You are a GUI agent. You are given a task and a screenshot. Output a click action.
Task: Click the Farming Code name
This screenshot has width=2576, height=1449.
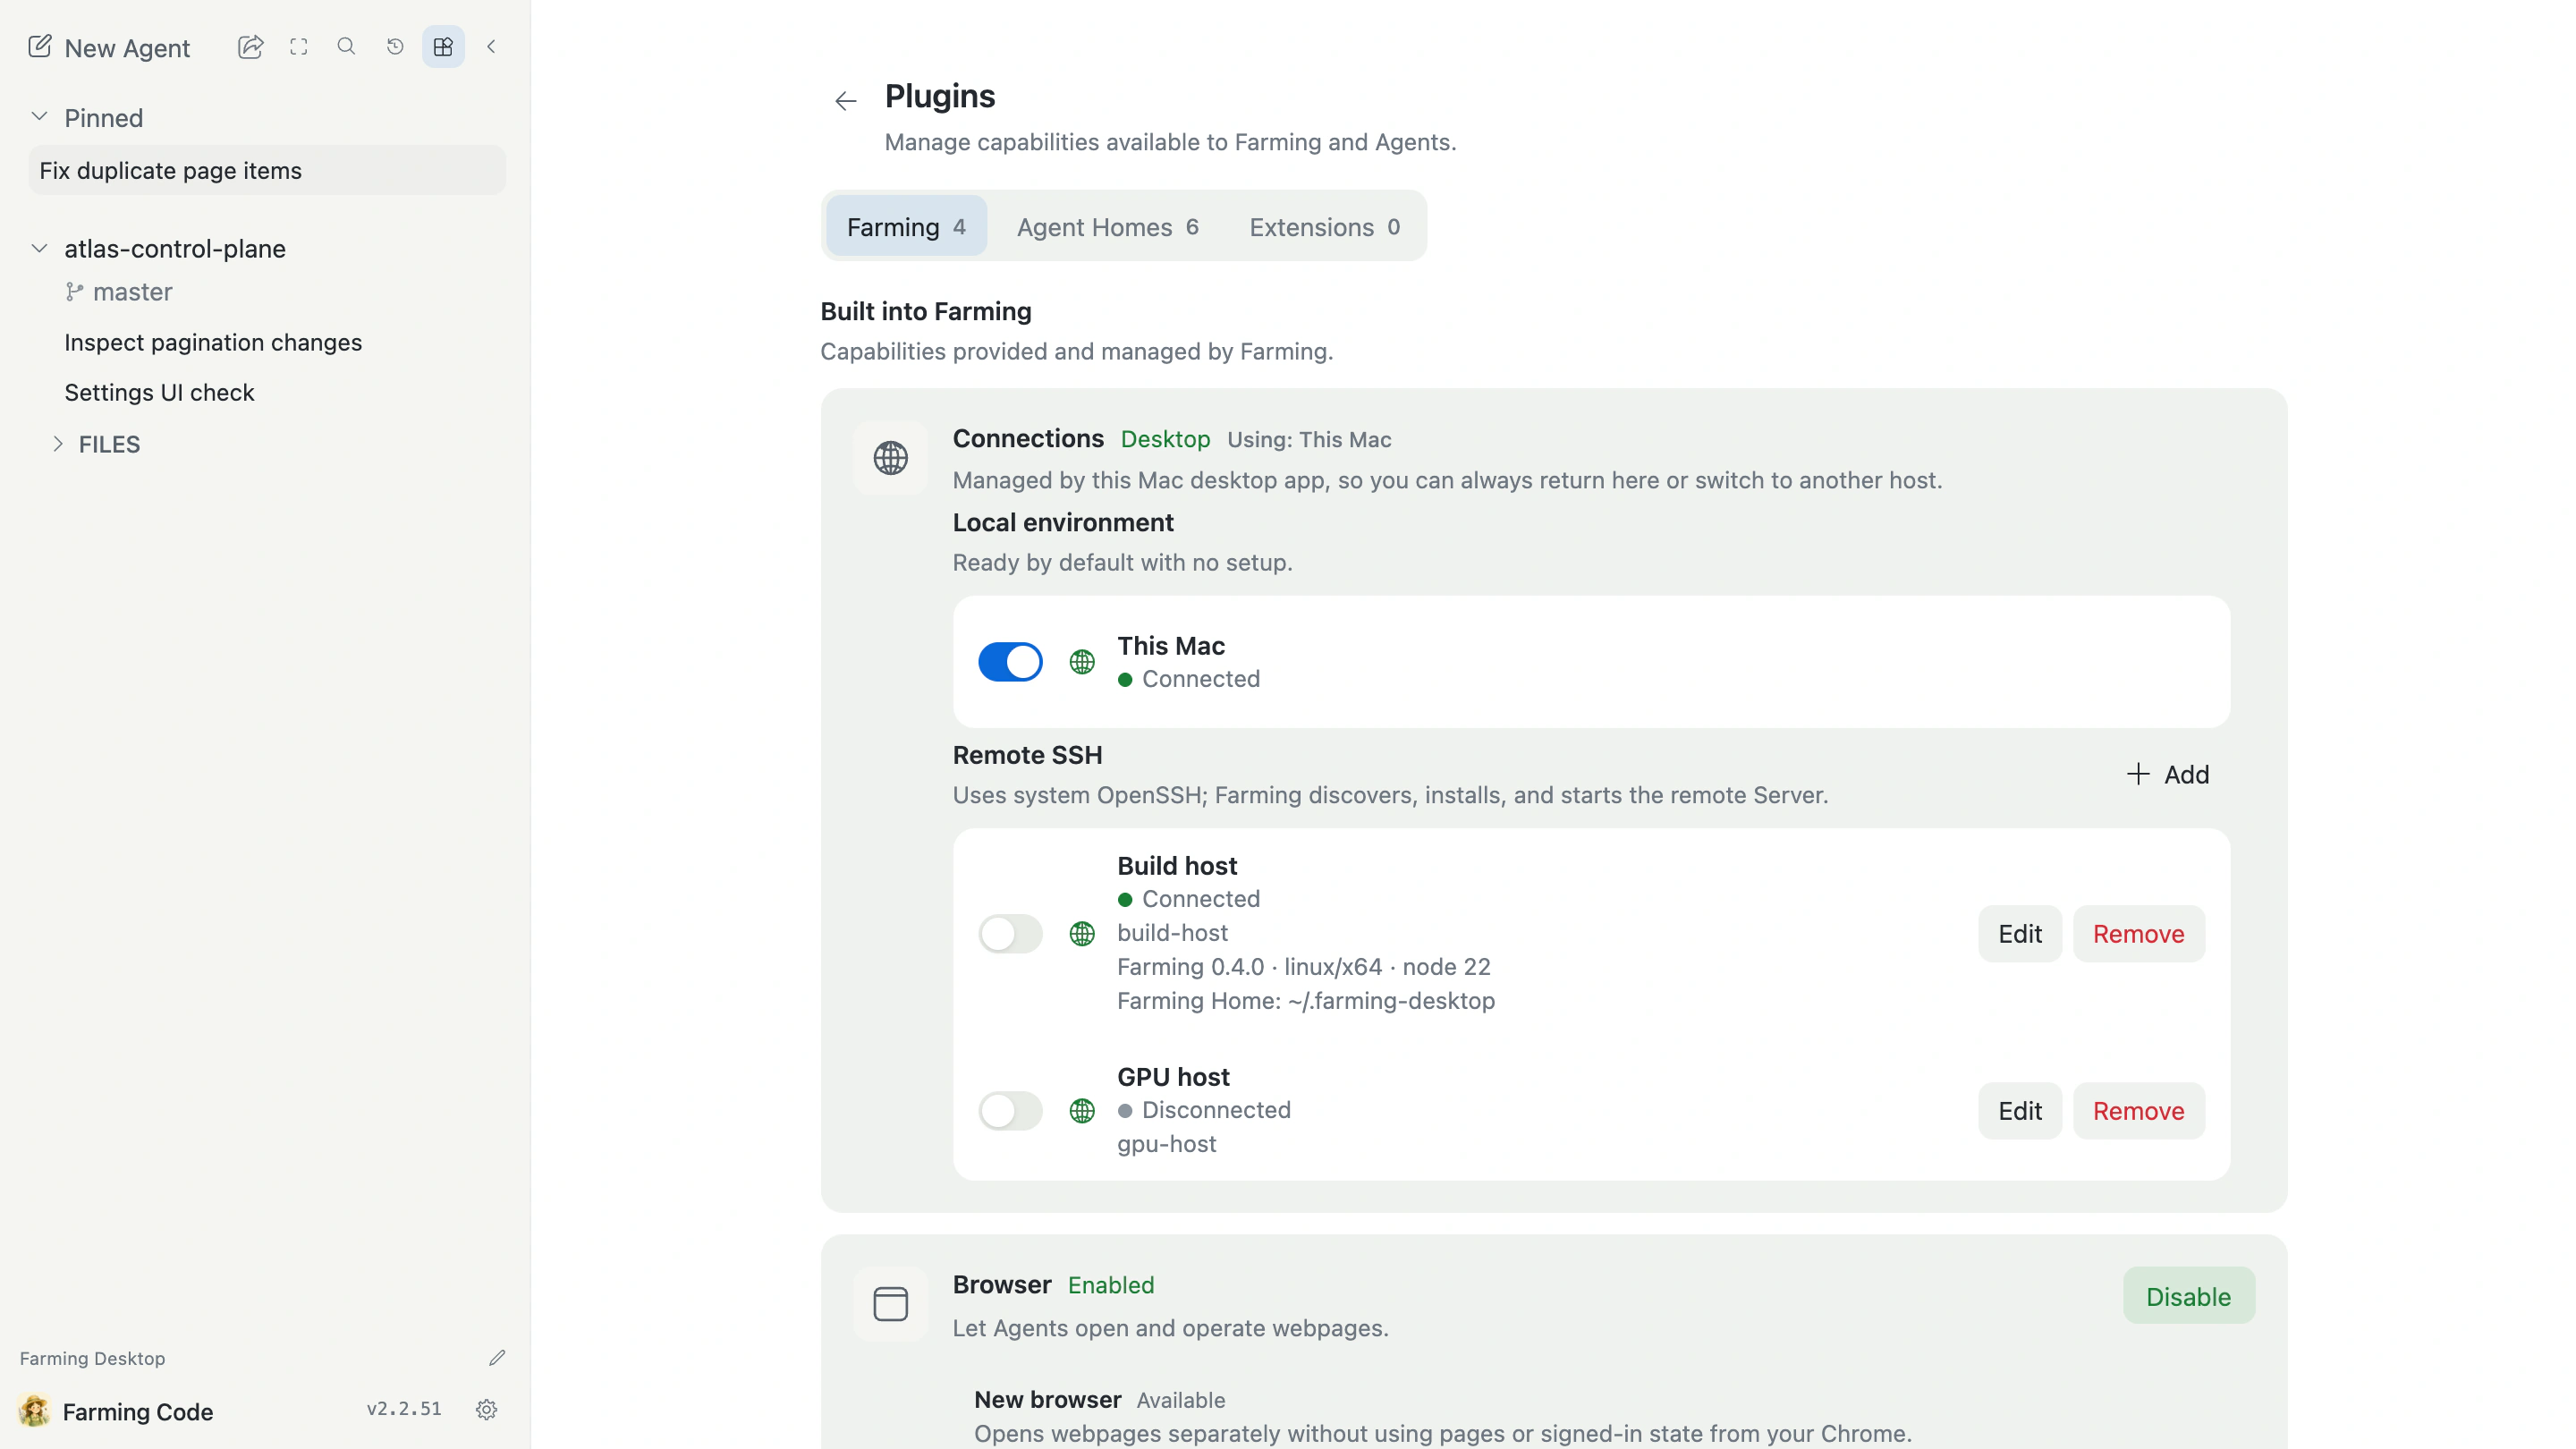pos(138,1412)
